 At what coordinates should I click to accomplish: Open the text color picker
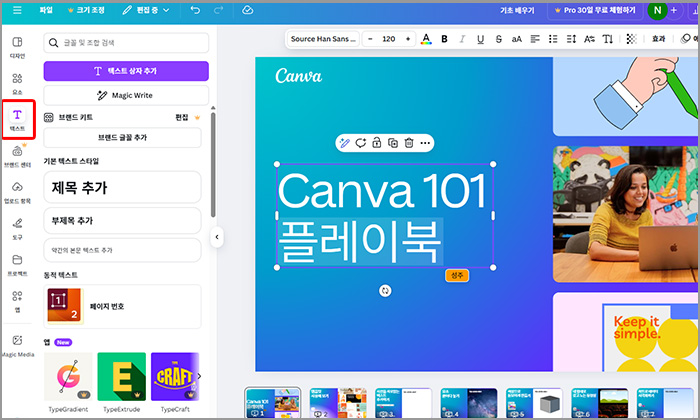click(426, 39)
